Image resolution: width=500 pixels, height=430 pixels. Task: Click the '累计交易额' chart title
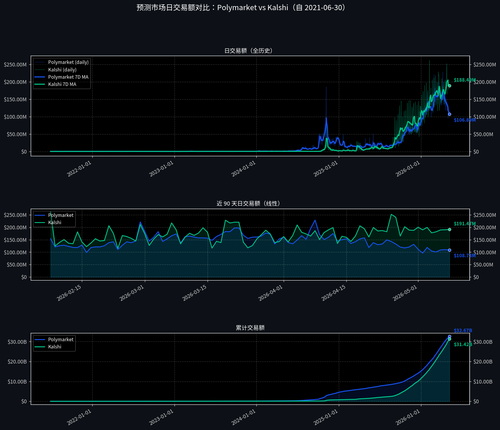[250, 328]
